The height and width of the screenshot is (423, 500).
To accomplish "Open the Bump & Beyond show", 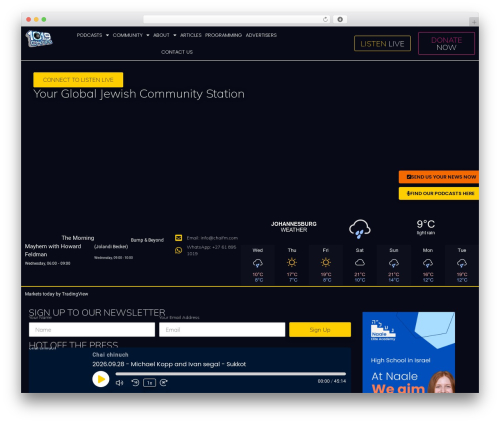I will click(147, 240).
